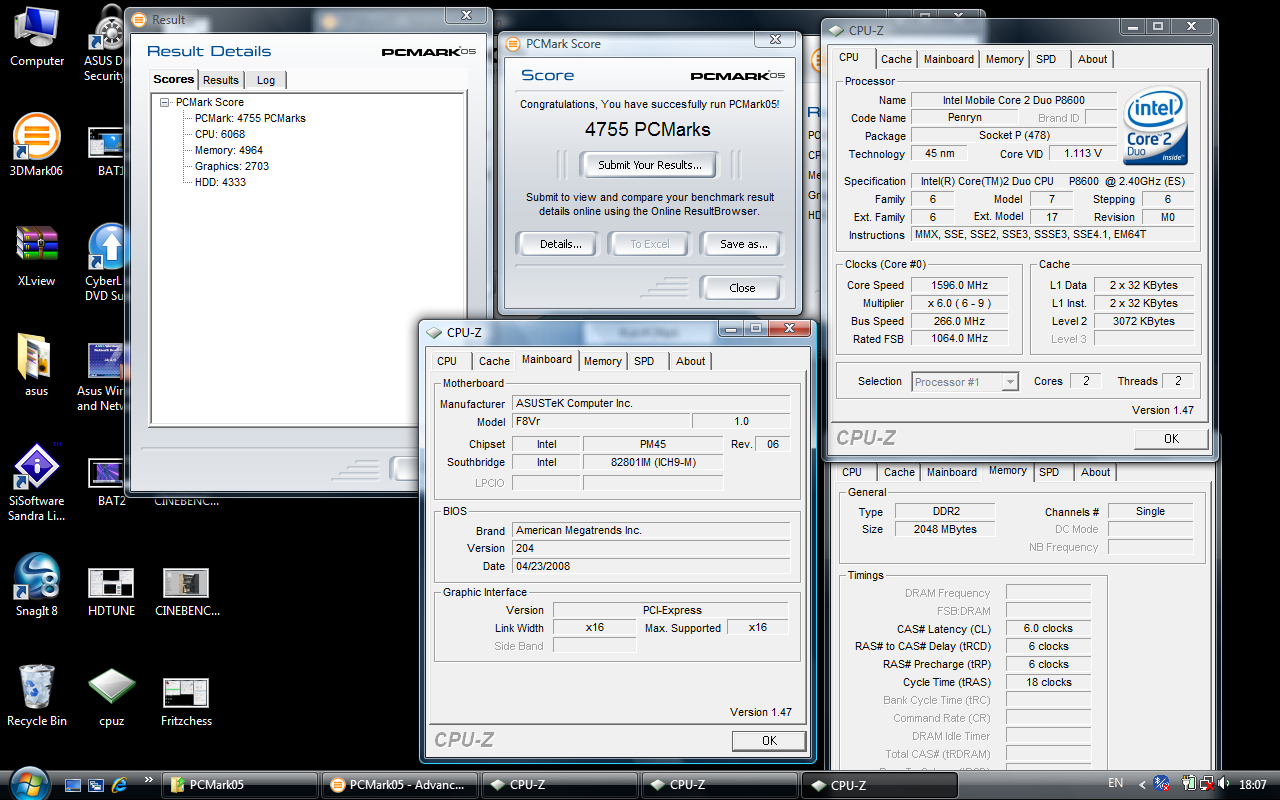Switch to the PCMark05 - Advanc... taskbar button

coord(400,785)
